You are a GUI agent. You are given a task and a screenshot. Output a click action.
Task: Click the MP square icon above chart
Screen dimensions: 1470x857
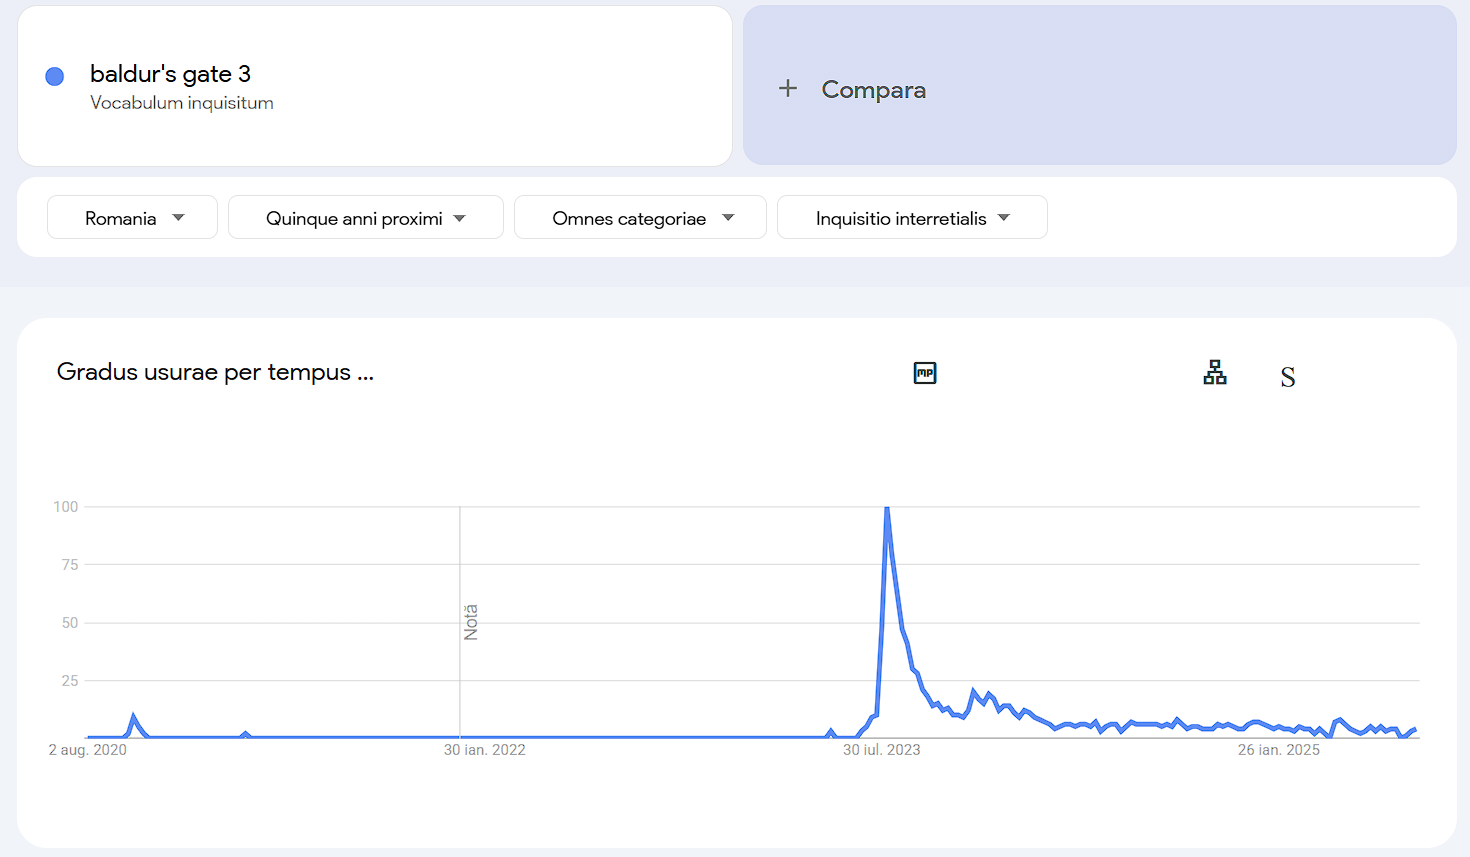(925, 373)
